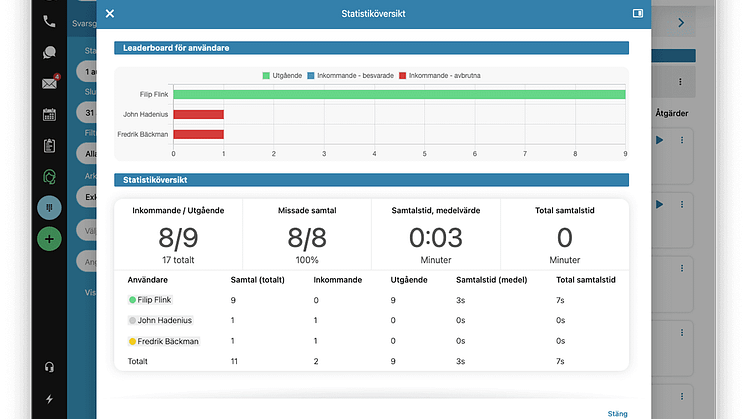The image size is (746, 419).
Task: Open the three-dot menu beside the first play button
Action: coord(682,140)
